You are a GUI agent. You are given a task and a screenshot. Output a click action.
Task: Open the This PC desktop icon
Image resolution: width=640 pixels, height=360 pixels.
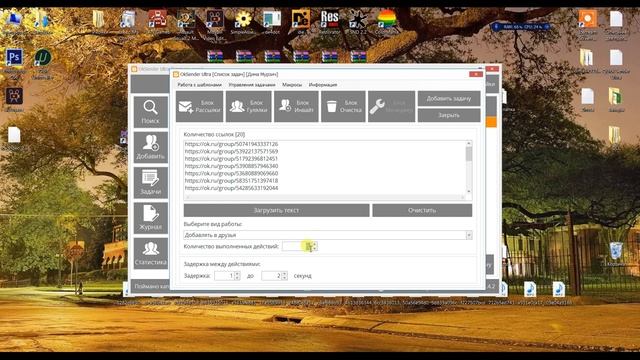point(13,20)
